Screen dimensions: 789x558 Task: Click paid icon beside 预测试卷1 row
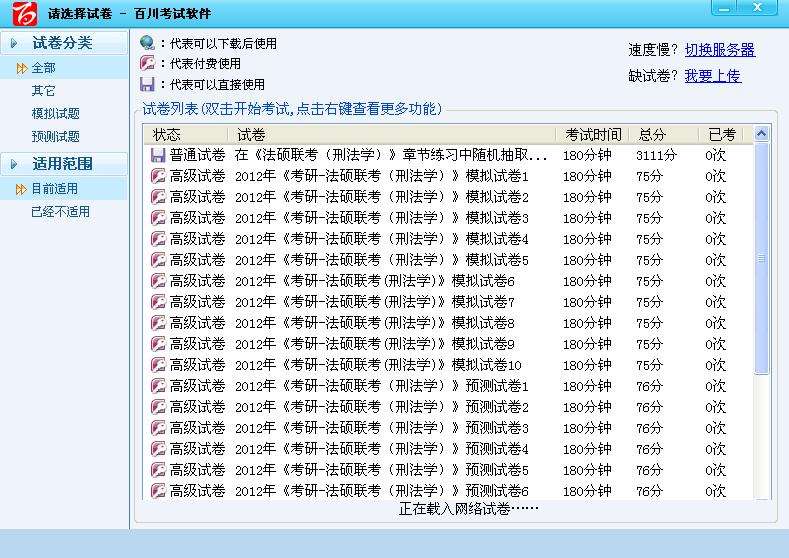pyautogui.click(x=158, y=385)
